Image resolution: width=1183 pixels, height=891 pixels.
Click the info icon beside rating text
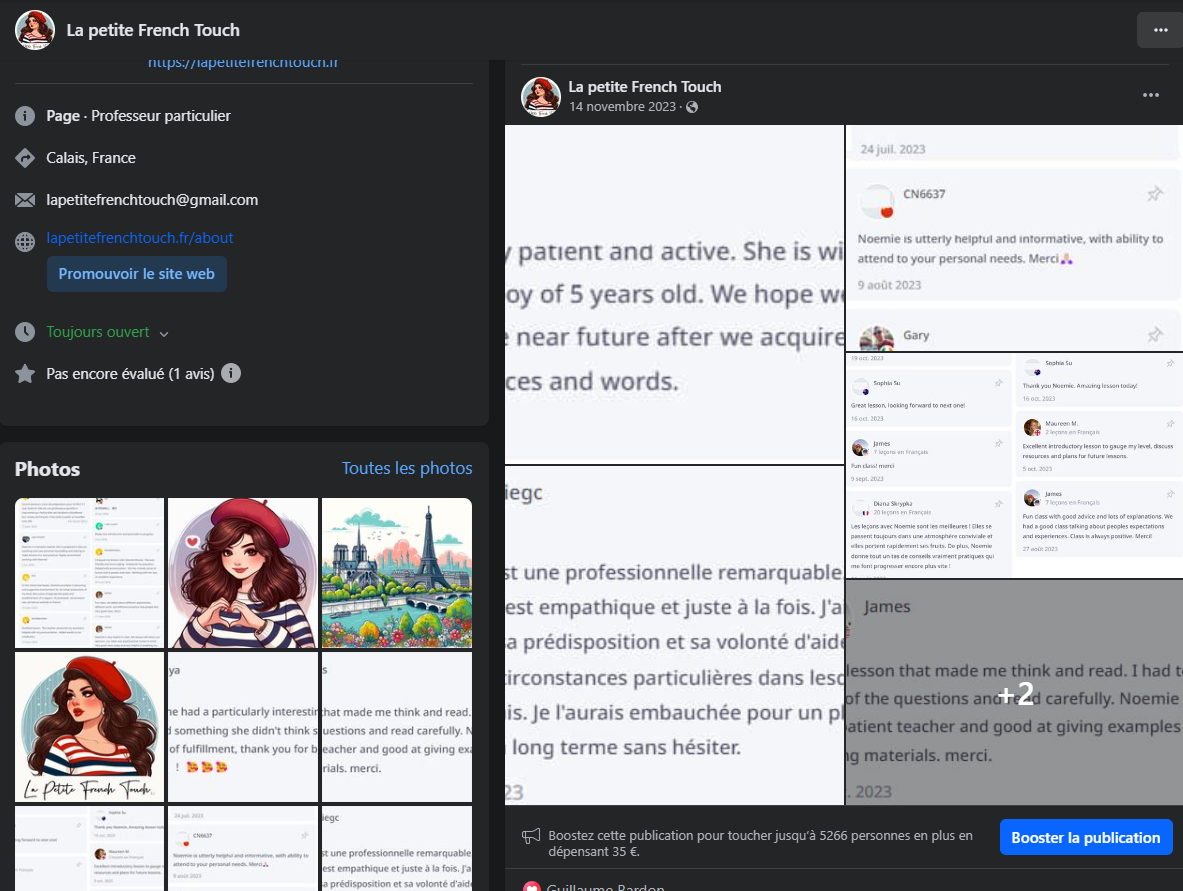point(230,374)
